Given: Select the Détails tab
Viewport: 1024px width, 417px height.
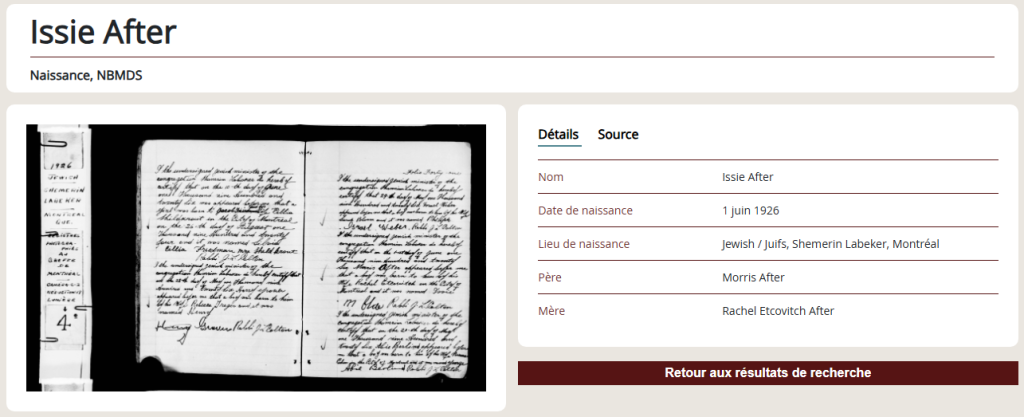Looking at the screenshot, I should (558, 134).
